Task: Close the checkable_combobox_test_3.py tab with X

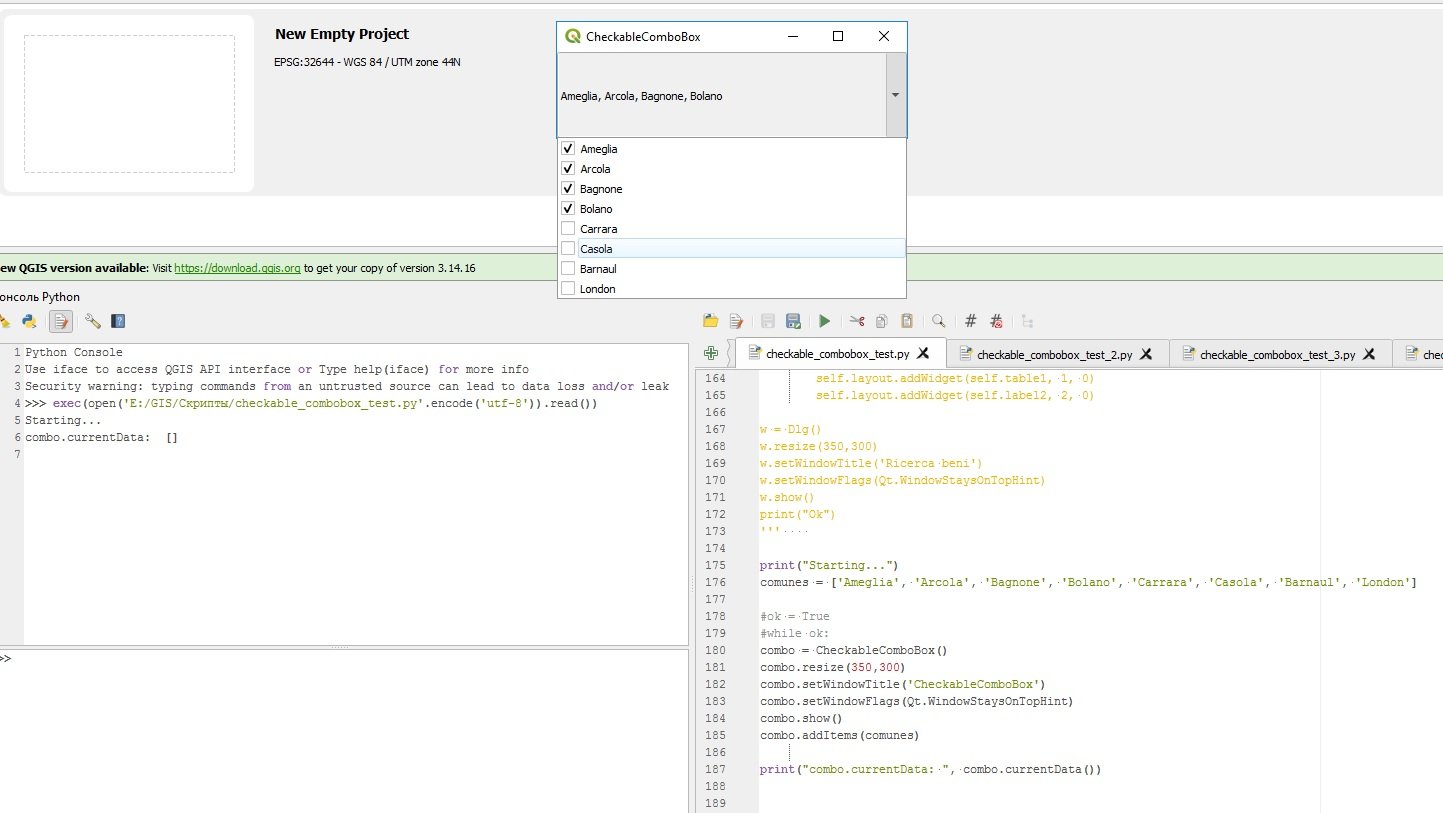Action: [x=1370, y=353]
